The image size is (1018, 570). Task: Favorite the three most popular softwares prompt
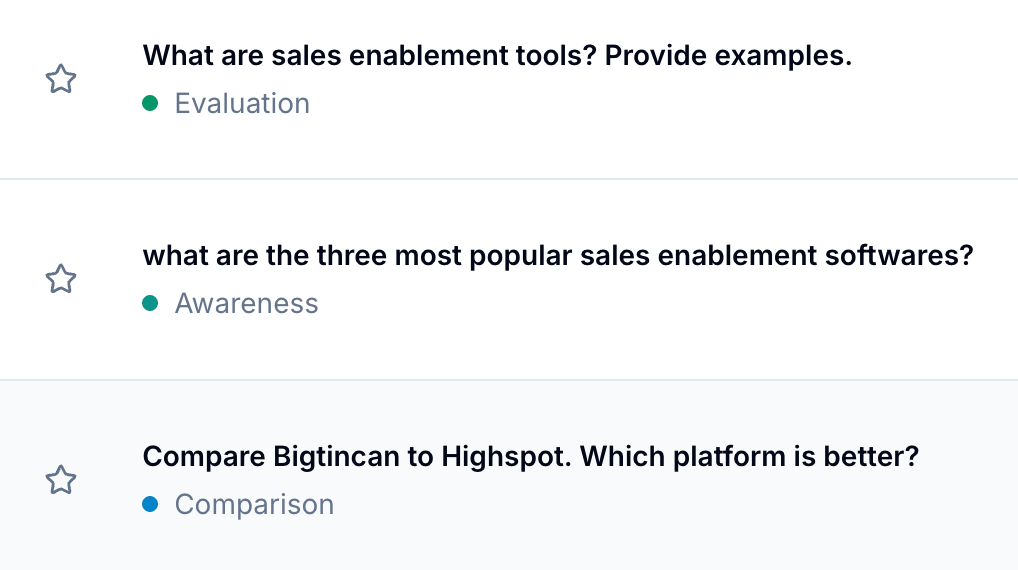61,279
